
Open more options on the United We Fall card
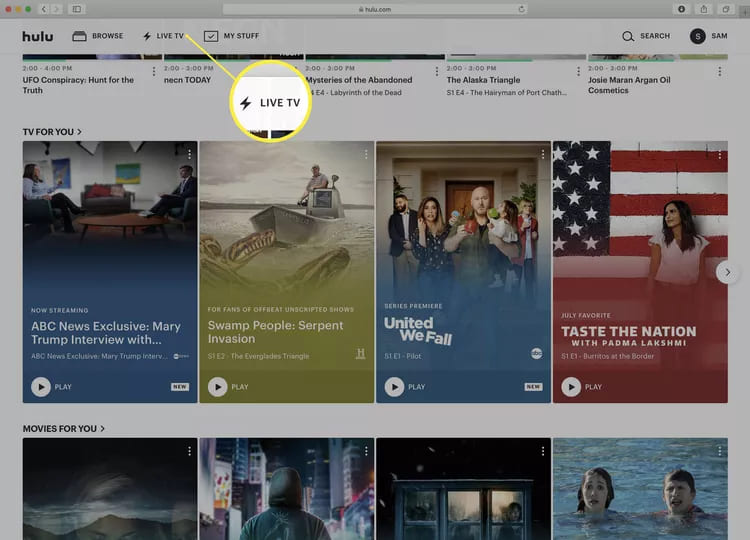(x=543, y=154)
